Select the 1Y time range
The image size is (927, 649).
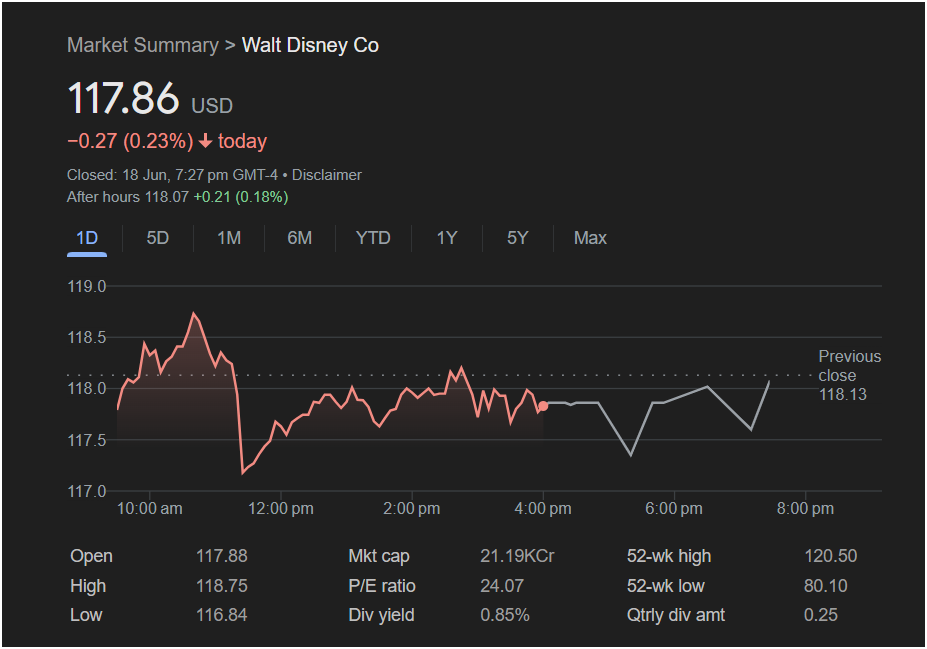pyautogui.click(x=447, y=238)
